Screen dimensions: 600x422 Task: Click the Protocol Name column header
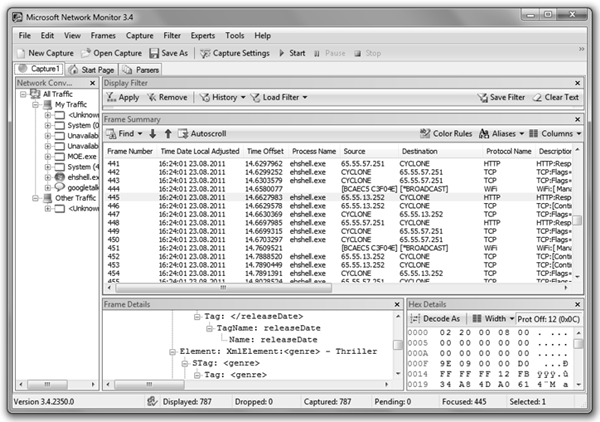pyautogui.click(x=509, y=152)
